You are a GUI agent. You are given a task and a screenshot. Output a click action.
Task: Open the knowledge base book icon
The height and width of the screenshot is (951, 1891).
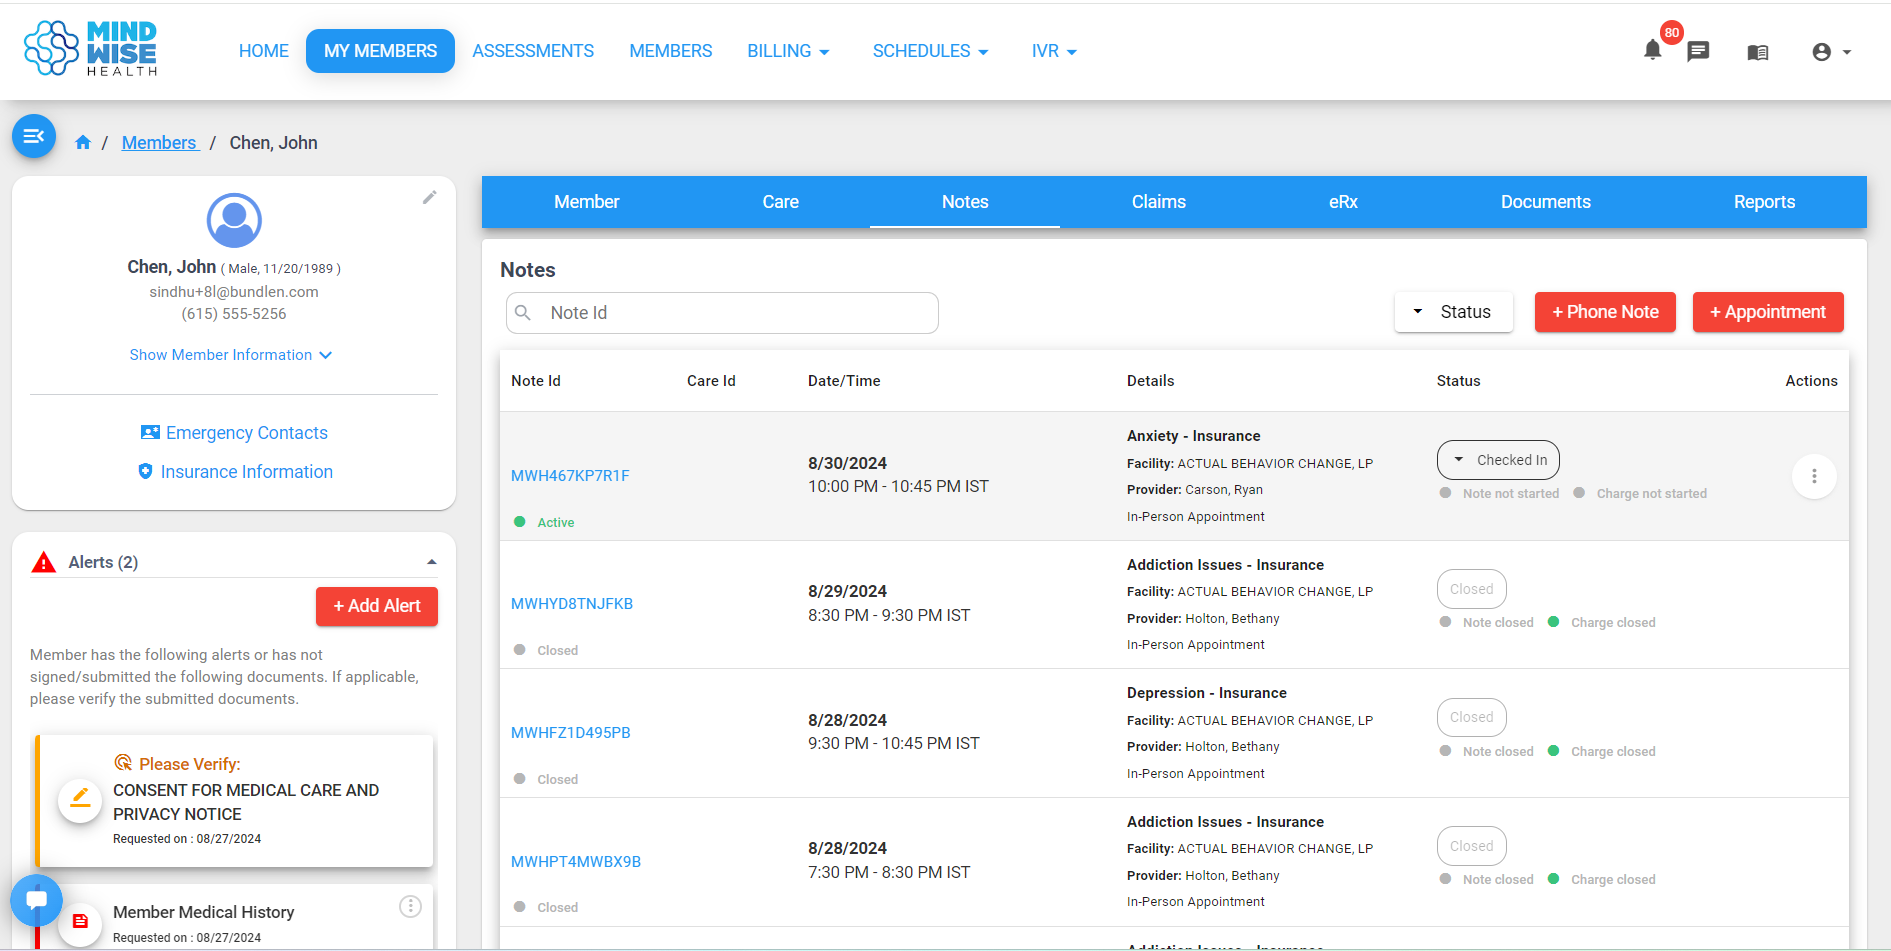pyautogui.click(x=1758, y=51)
